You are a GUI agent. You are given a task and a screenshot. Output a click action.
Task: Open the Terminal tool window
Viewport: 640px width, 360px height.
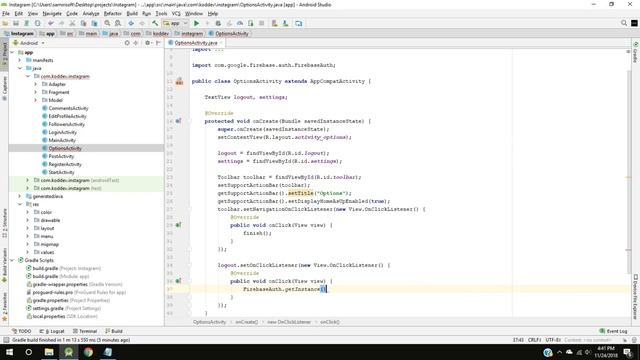coord(85,331)
